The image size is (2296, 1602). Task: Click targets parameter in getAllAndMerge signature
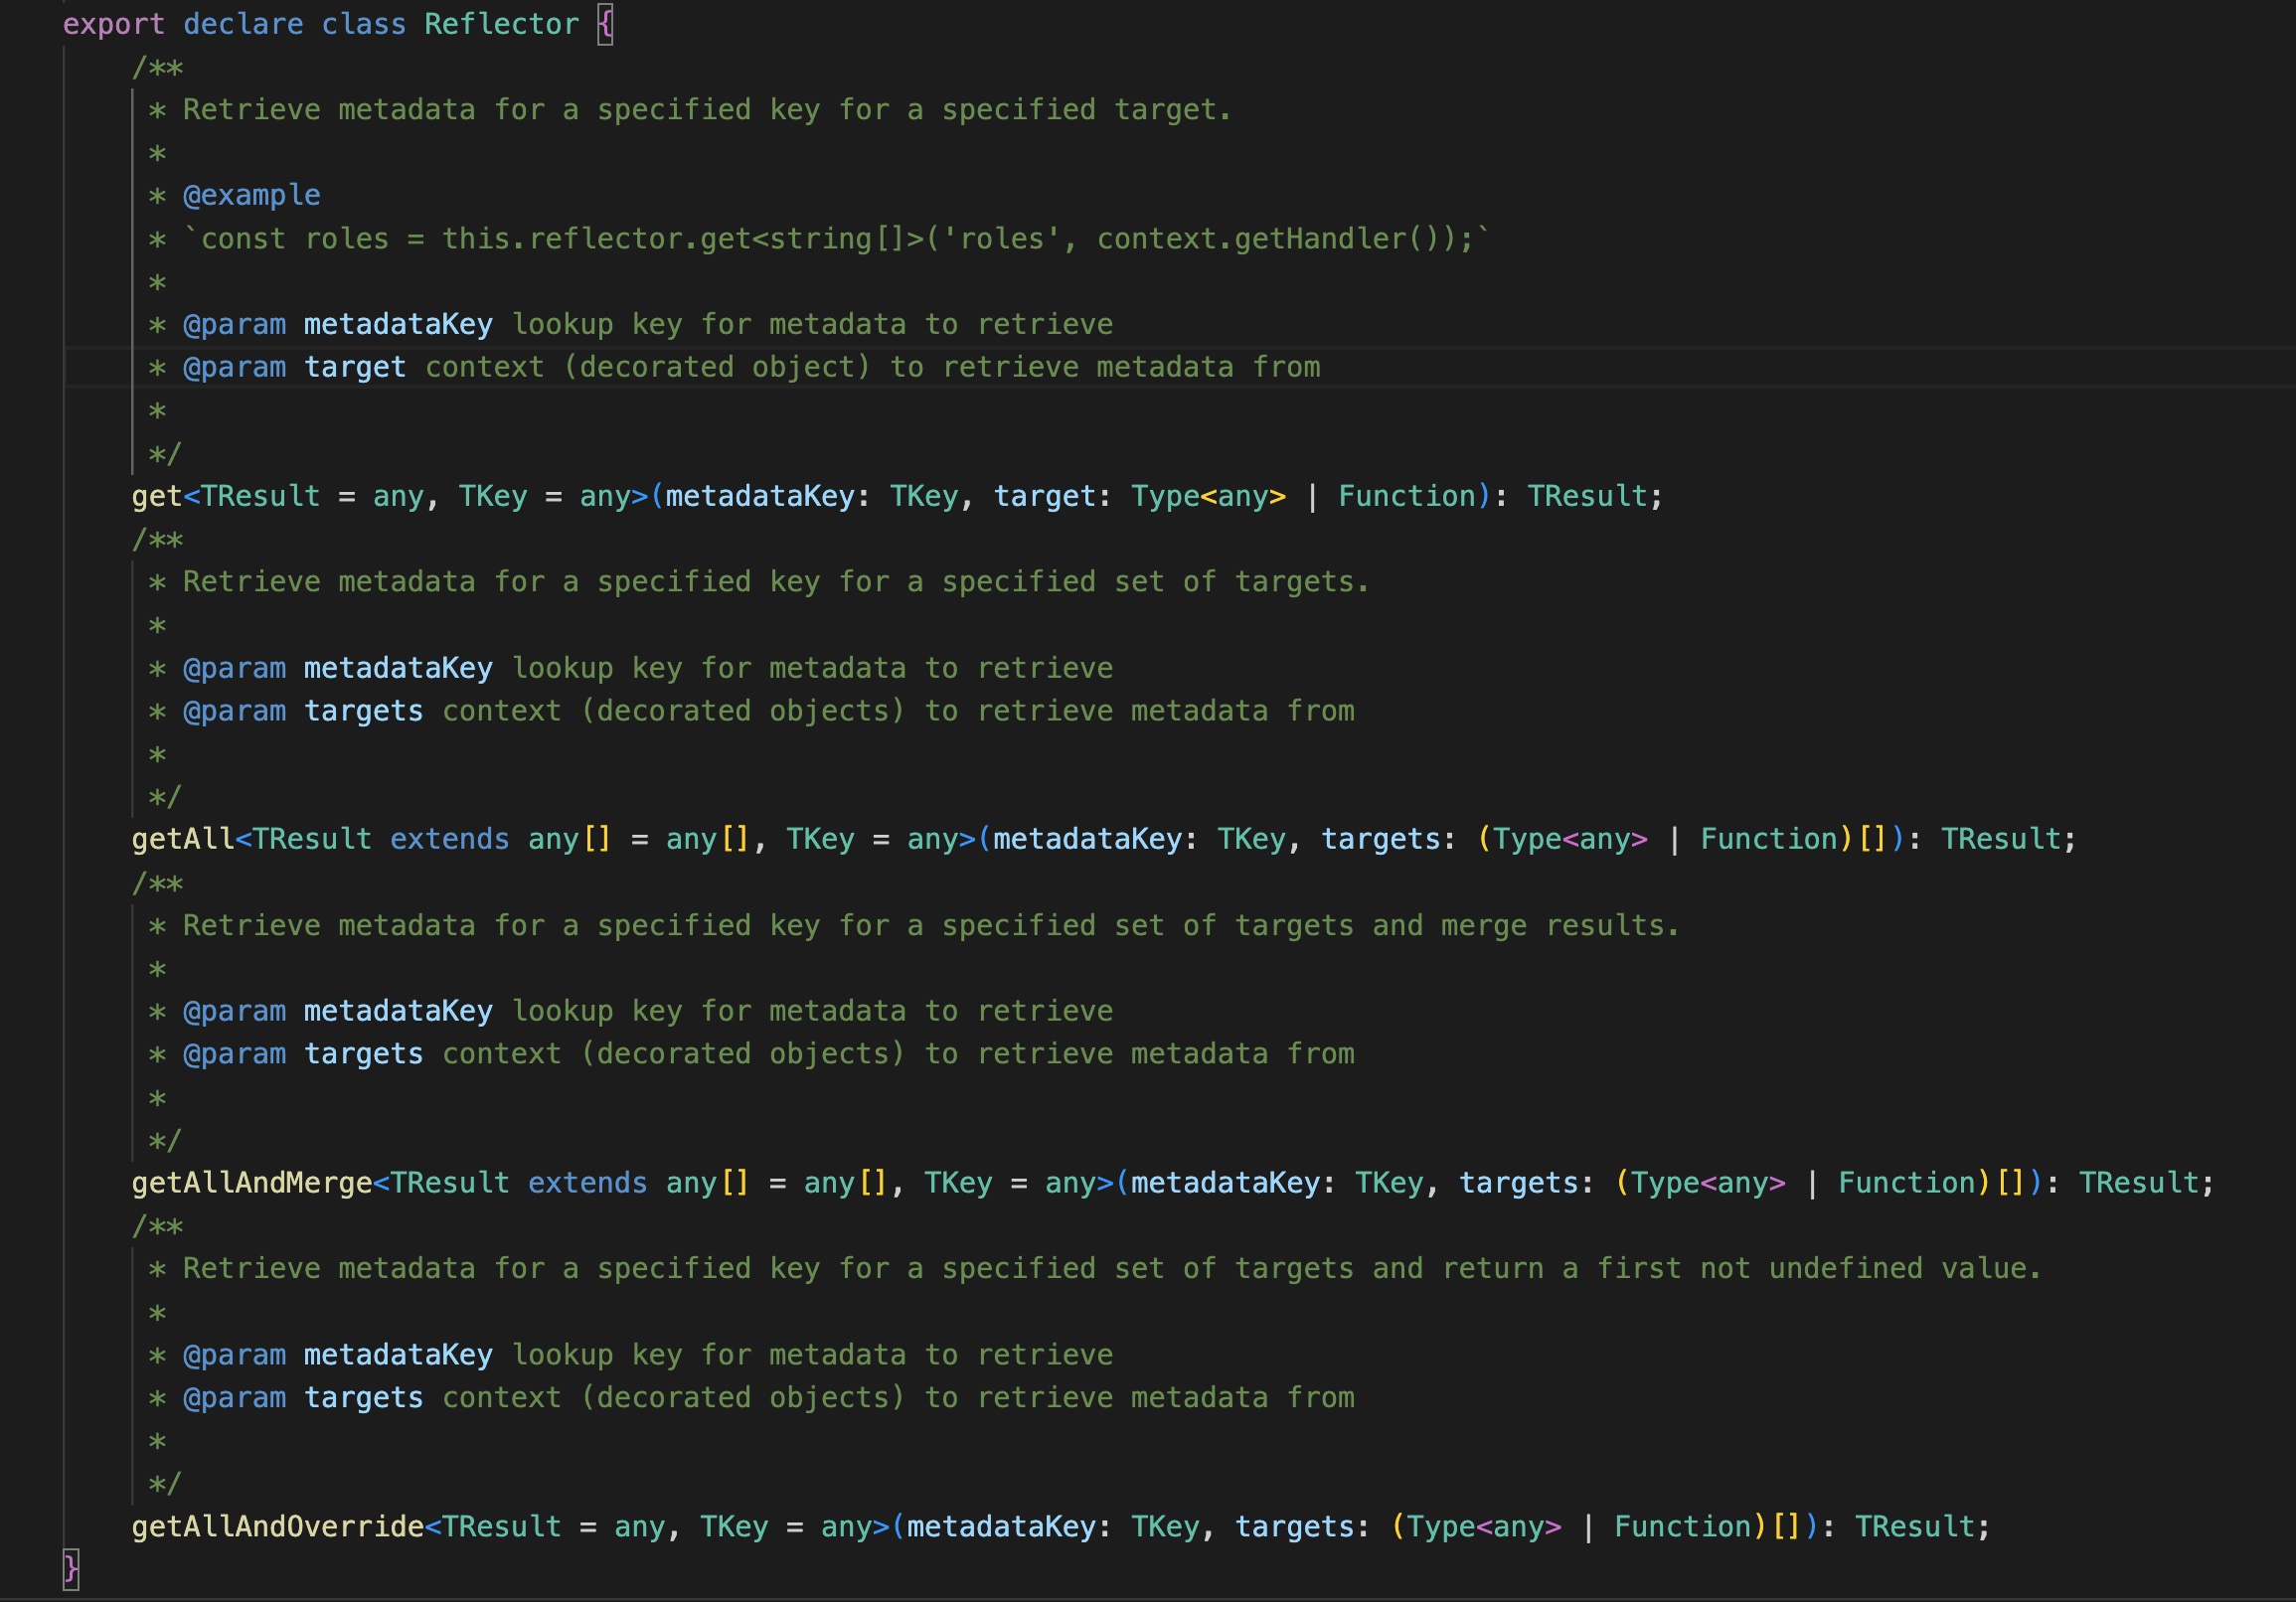[1517, 1183]
